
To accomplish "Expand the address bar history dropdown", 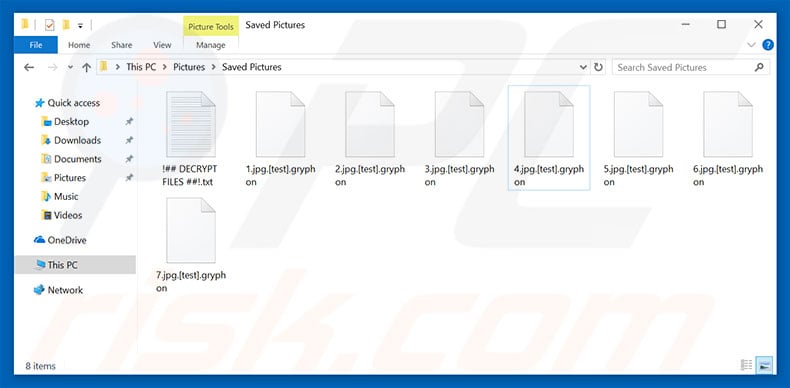I will [583, 67].
